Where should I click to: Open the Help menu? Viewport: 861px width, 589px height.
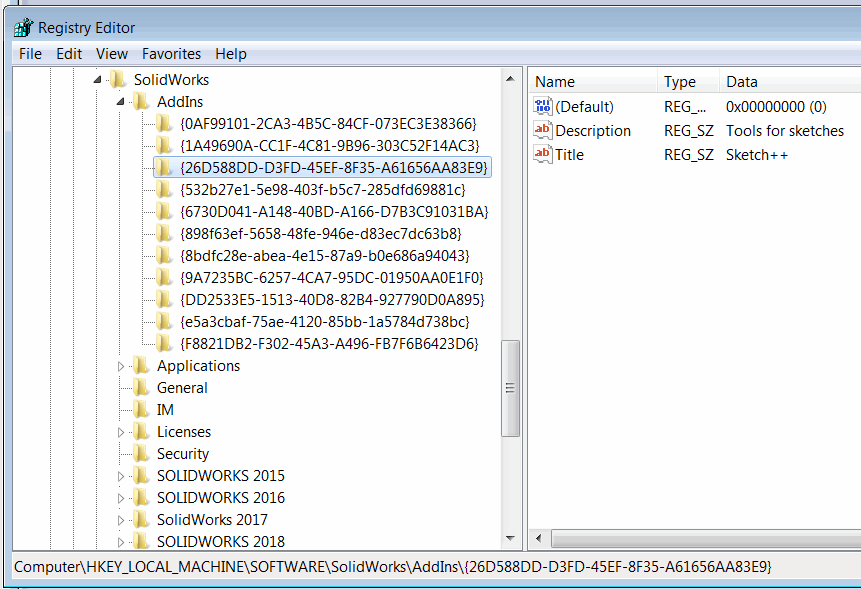(x=231, y=54)
